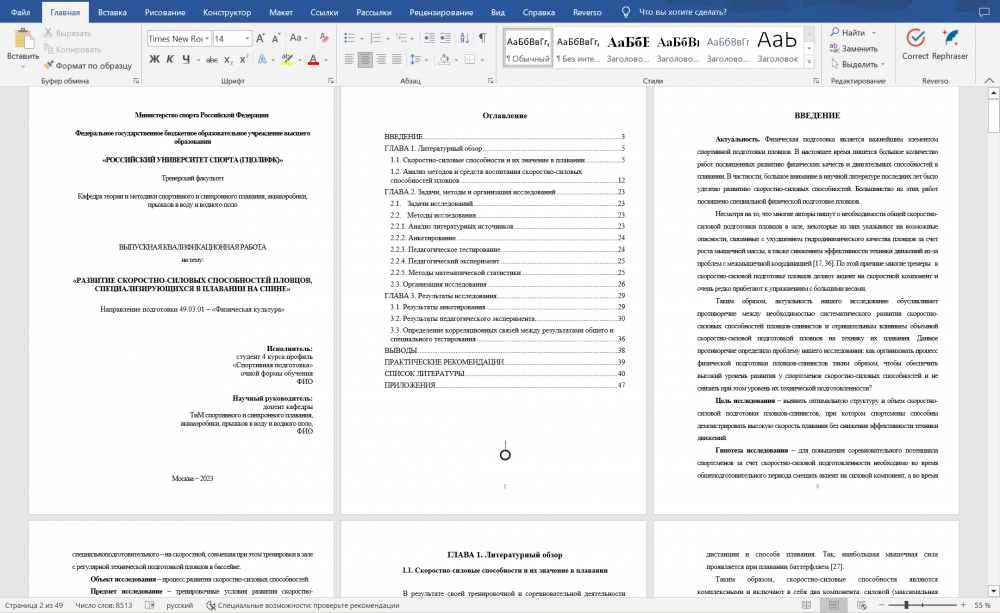The height and width of the screenshot is (613, 1000).
Task: Click the Найти button
Action: [848, 33]
